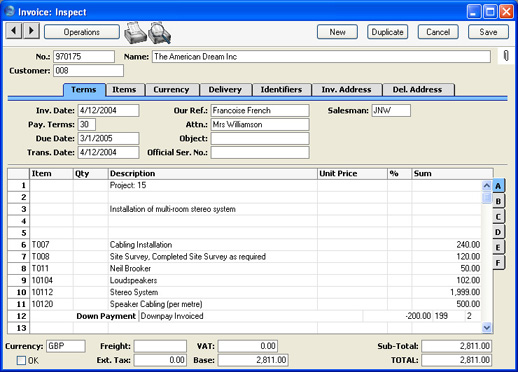Open the Operations menu
Viewport: 518px width, 372px height.
(x=82, y=32)
